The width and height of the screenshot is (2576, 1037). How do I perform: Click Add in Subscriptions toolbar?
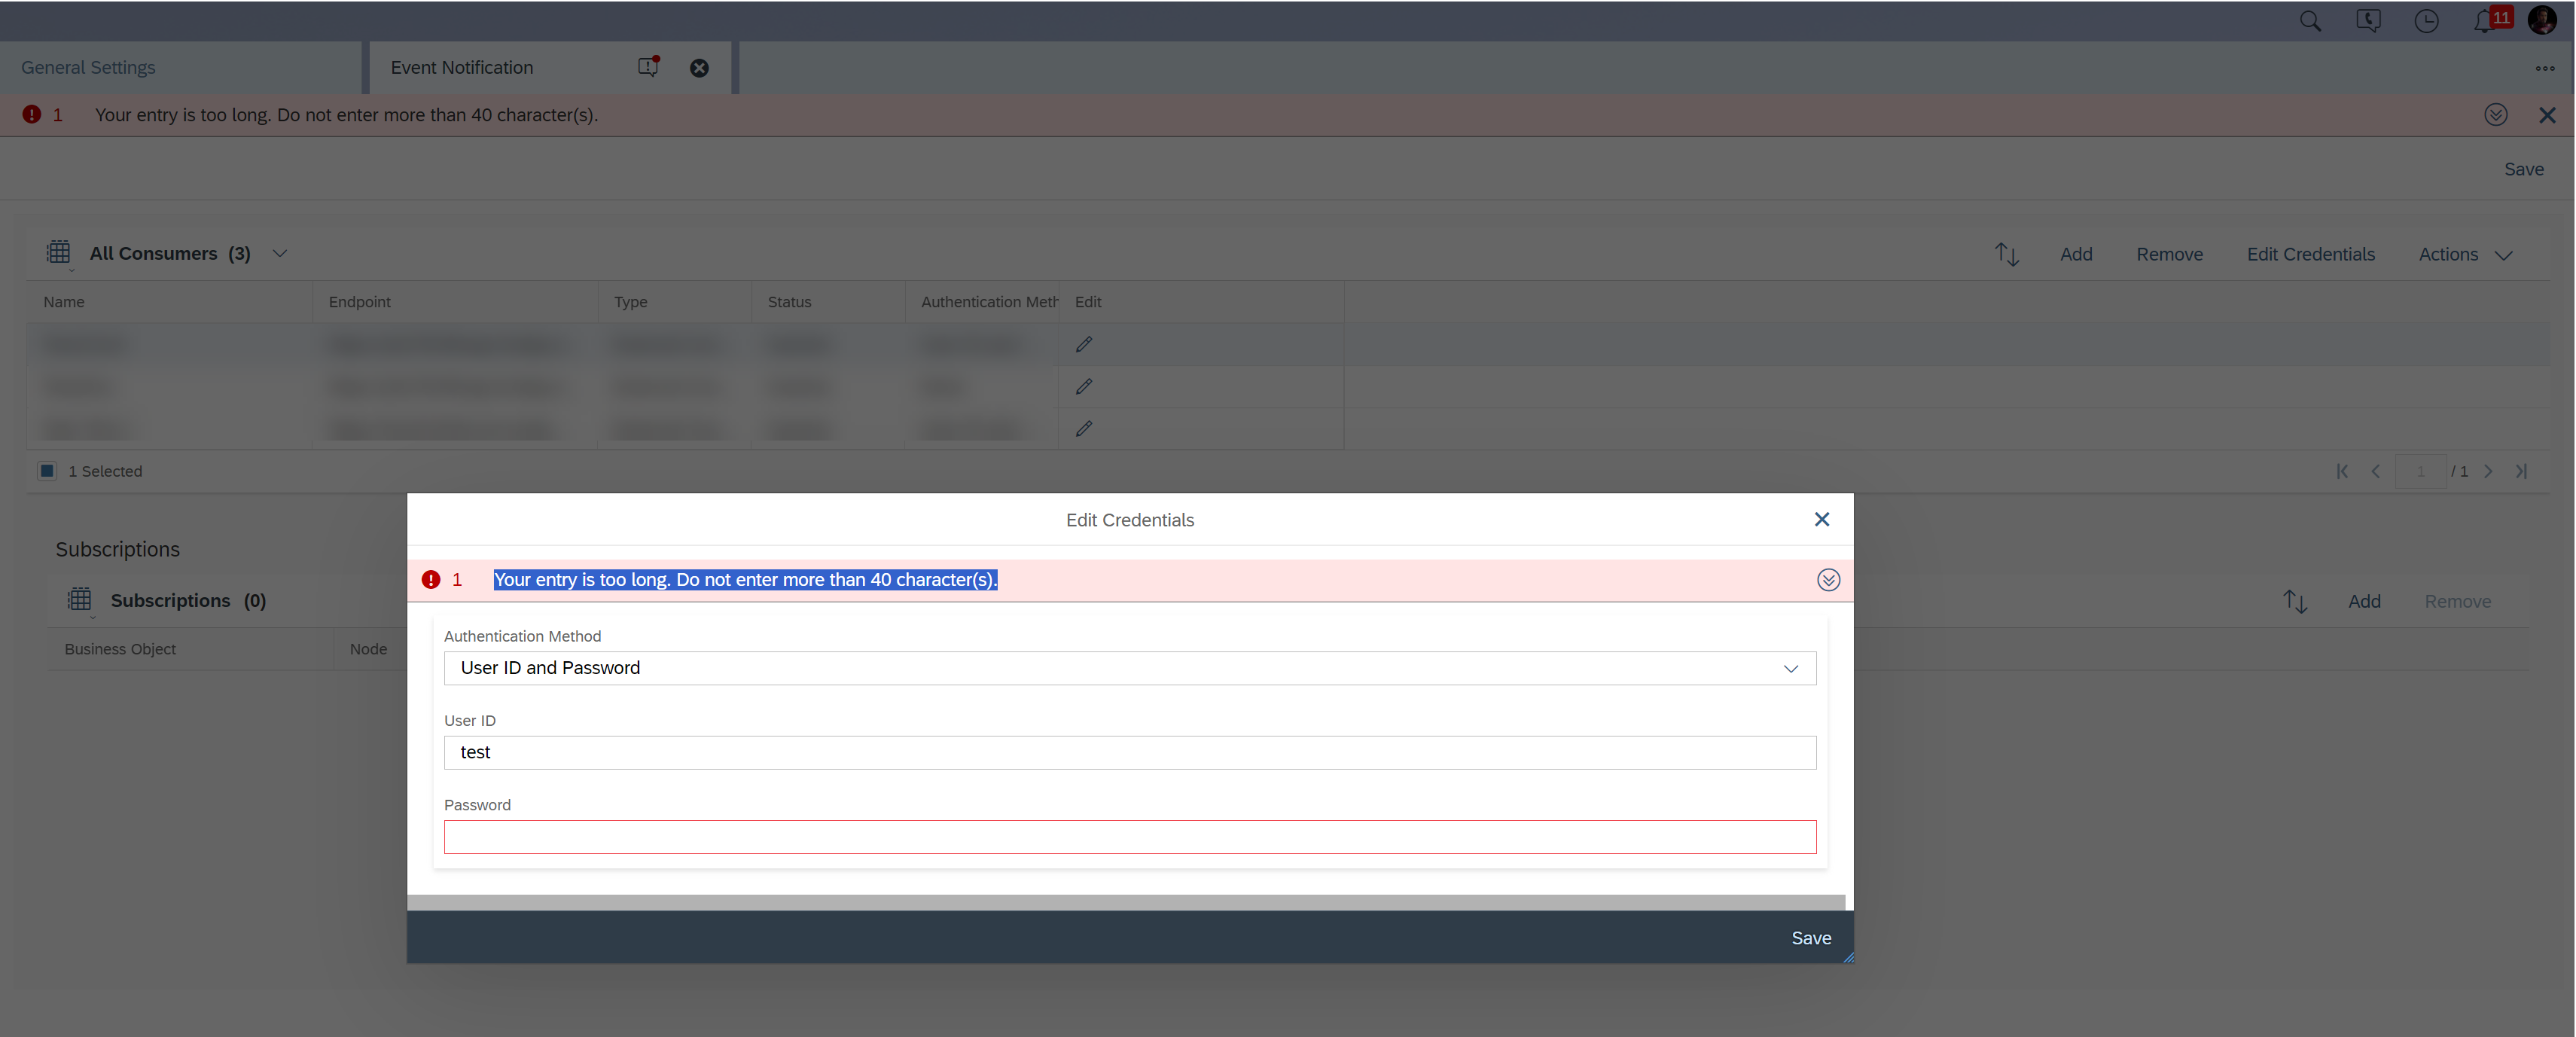click(2364, 602)
